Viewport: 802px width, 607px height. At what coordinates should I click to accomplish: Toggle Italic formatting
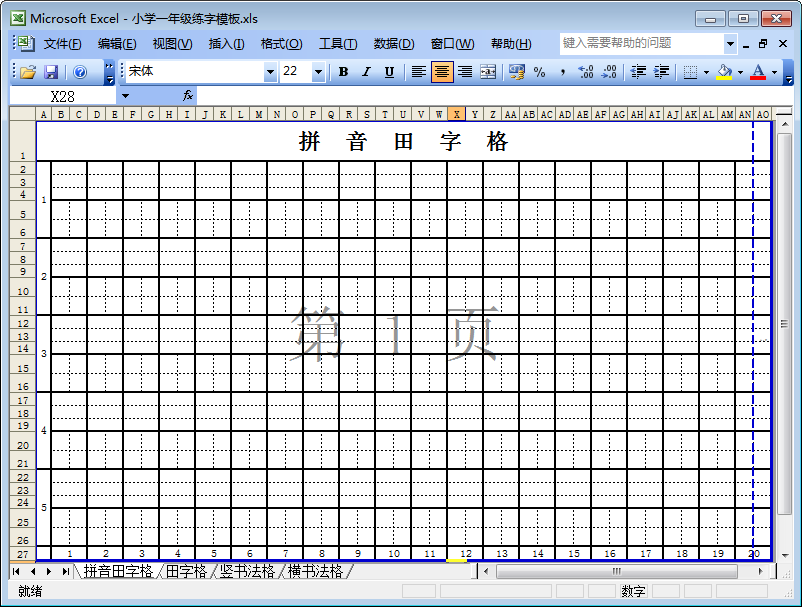366,72
